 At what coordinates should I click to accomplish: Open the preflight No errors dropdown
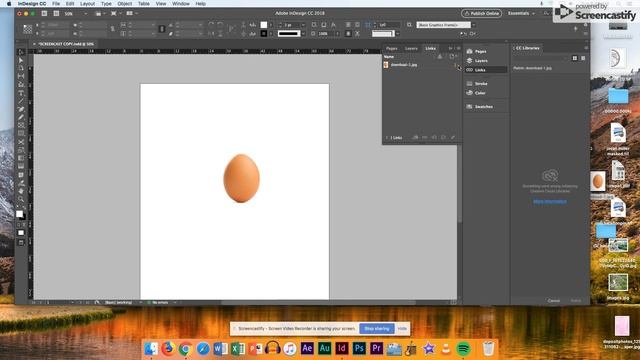(175, 302)
